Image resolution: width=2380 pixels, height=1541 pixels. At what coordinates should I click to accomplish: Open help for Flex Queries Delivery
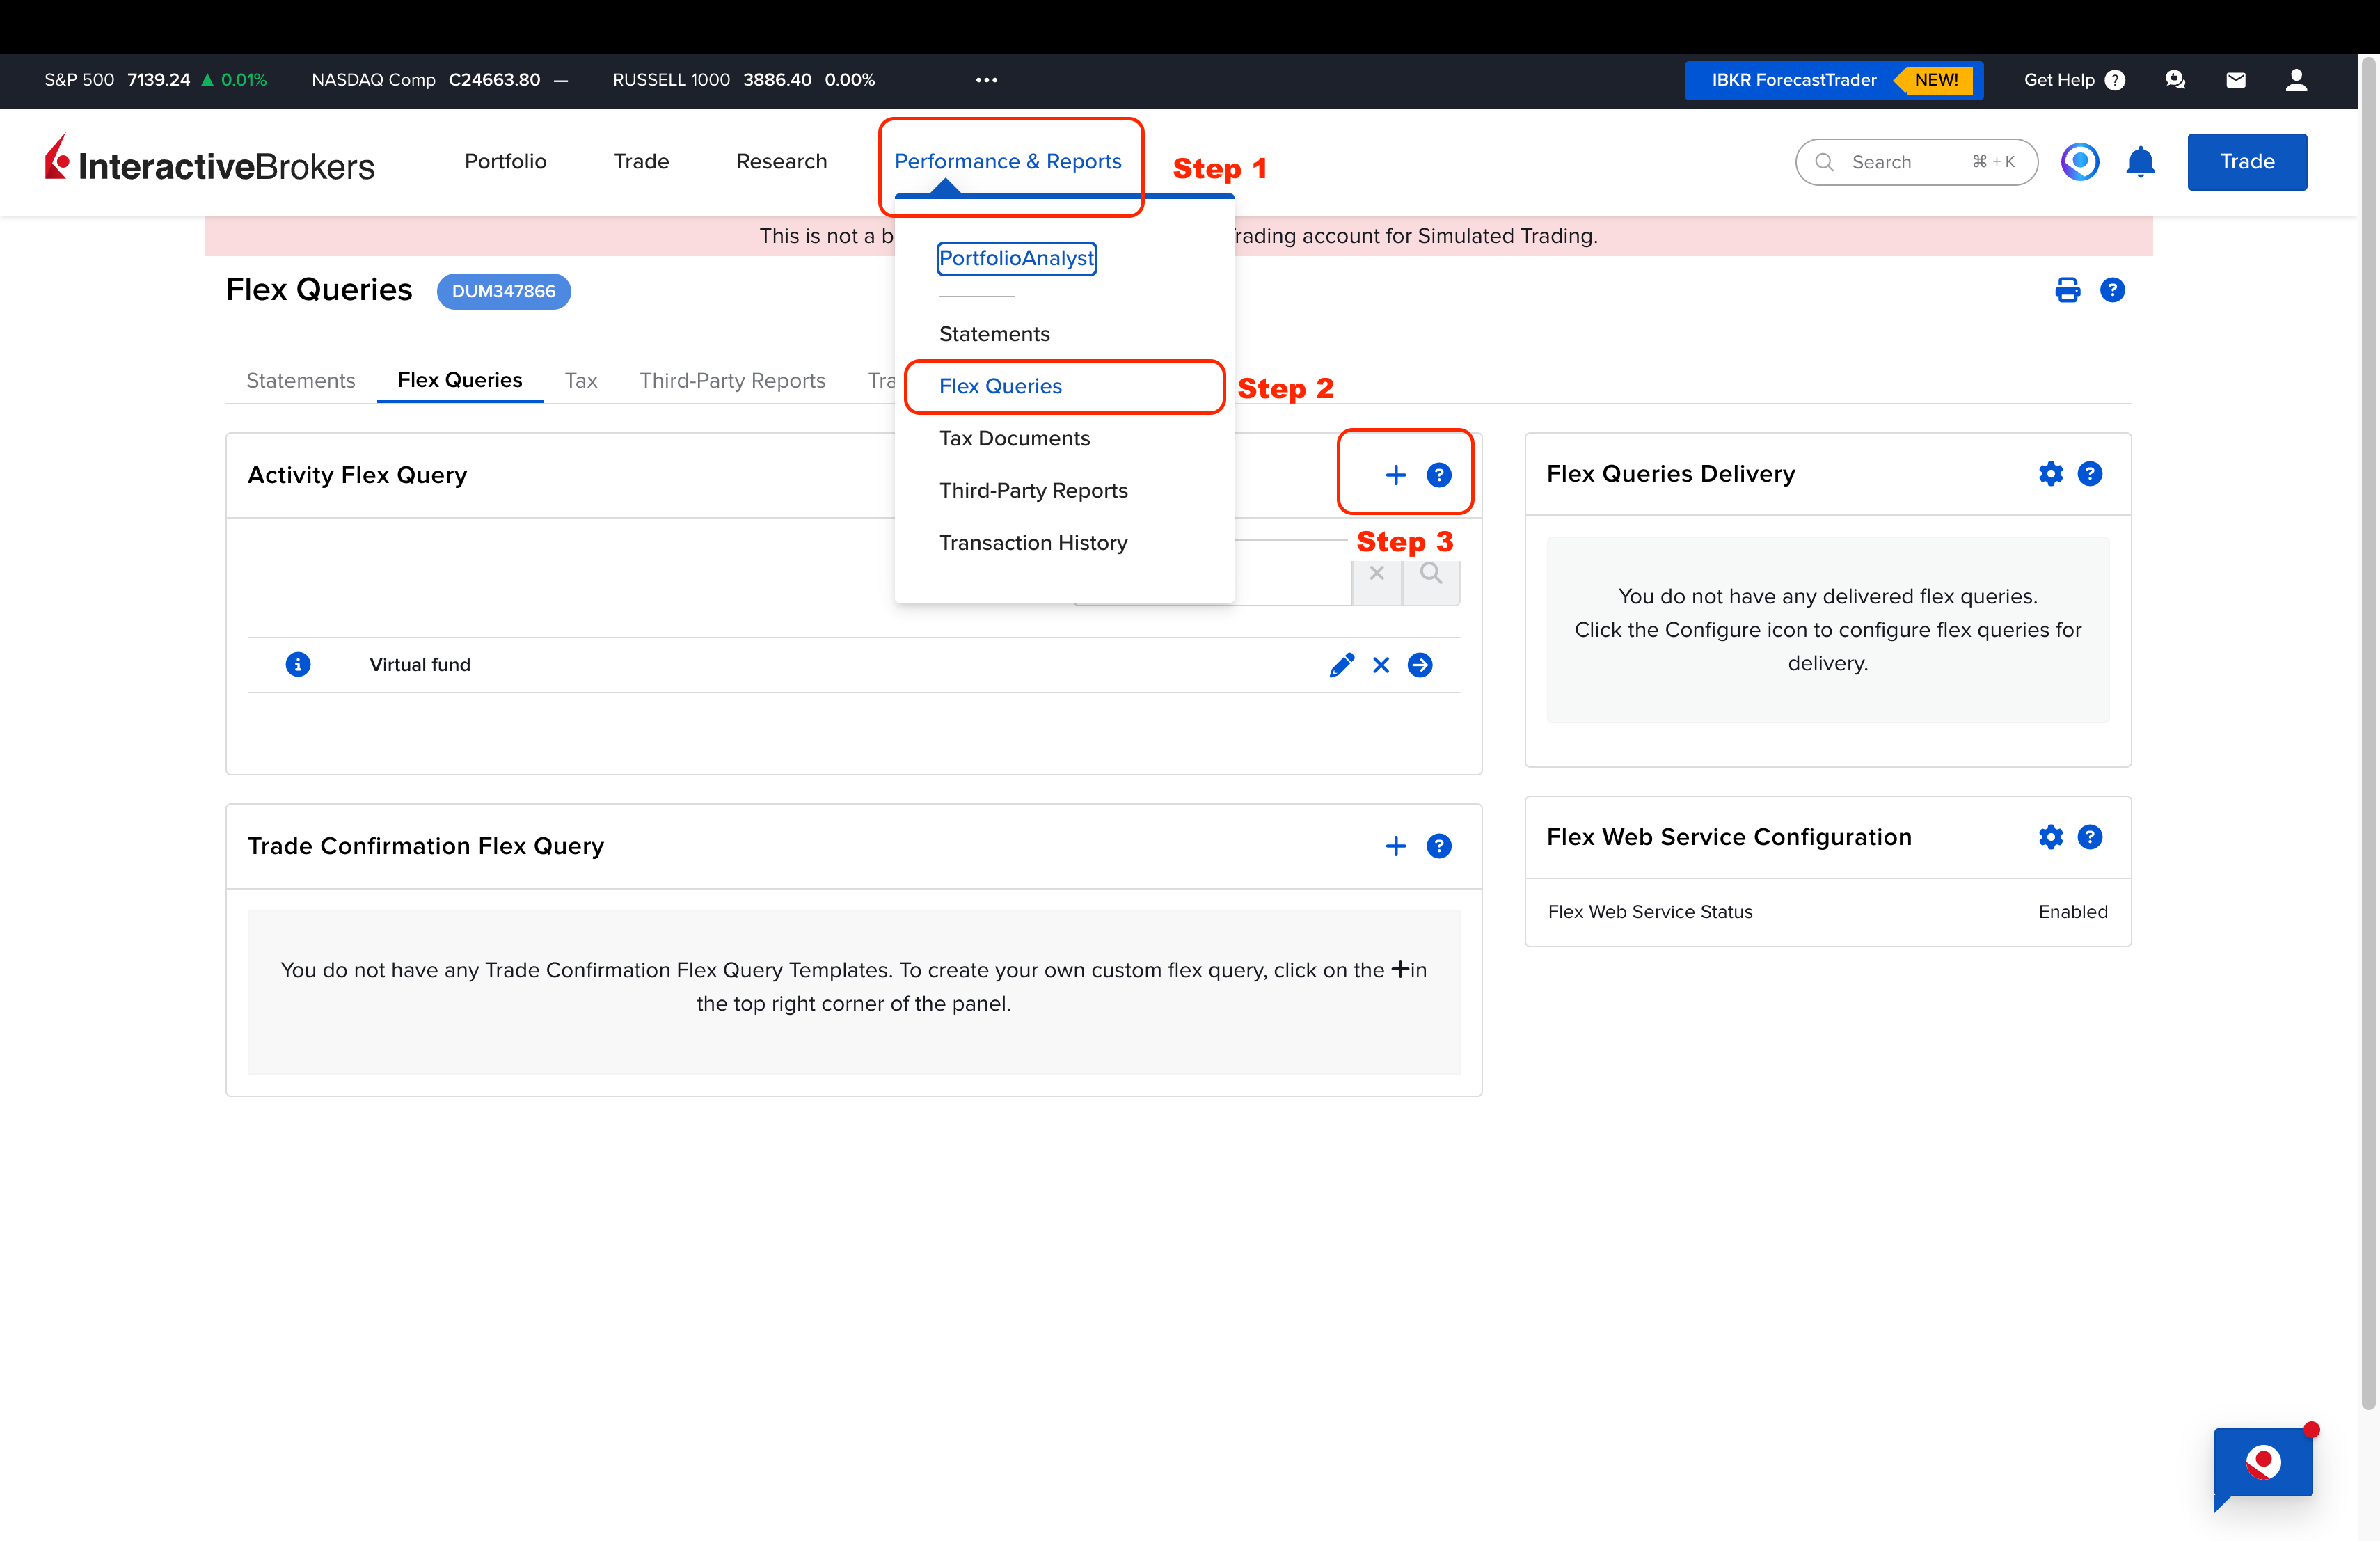point(2089,474)
